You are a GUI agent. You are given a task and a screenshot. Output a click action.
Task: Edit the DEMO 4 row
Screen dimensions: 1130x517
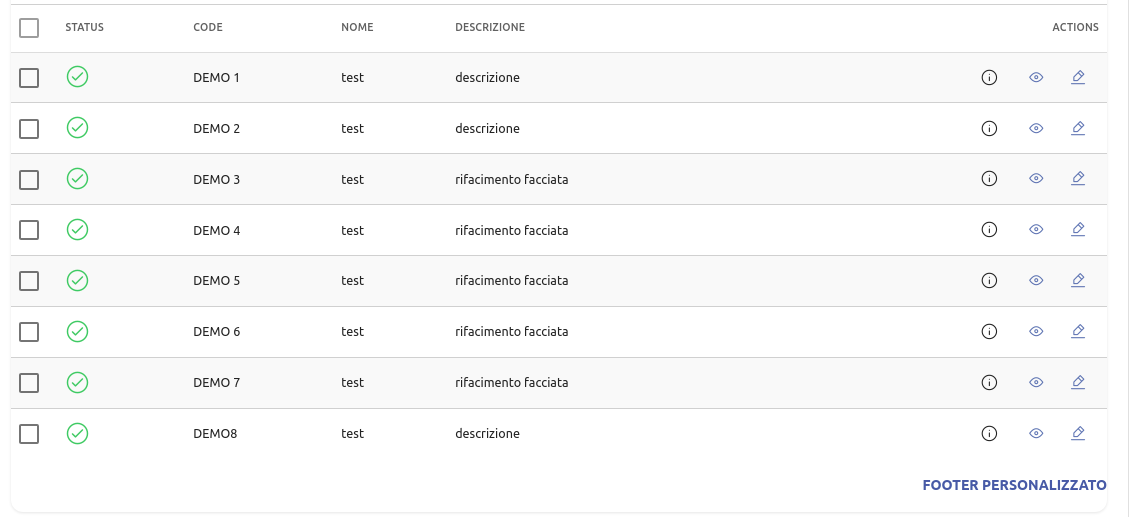click(x=1078, y=230)
